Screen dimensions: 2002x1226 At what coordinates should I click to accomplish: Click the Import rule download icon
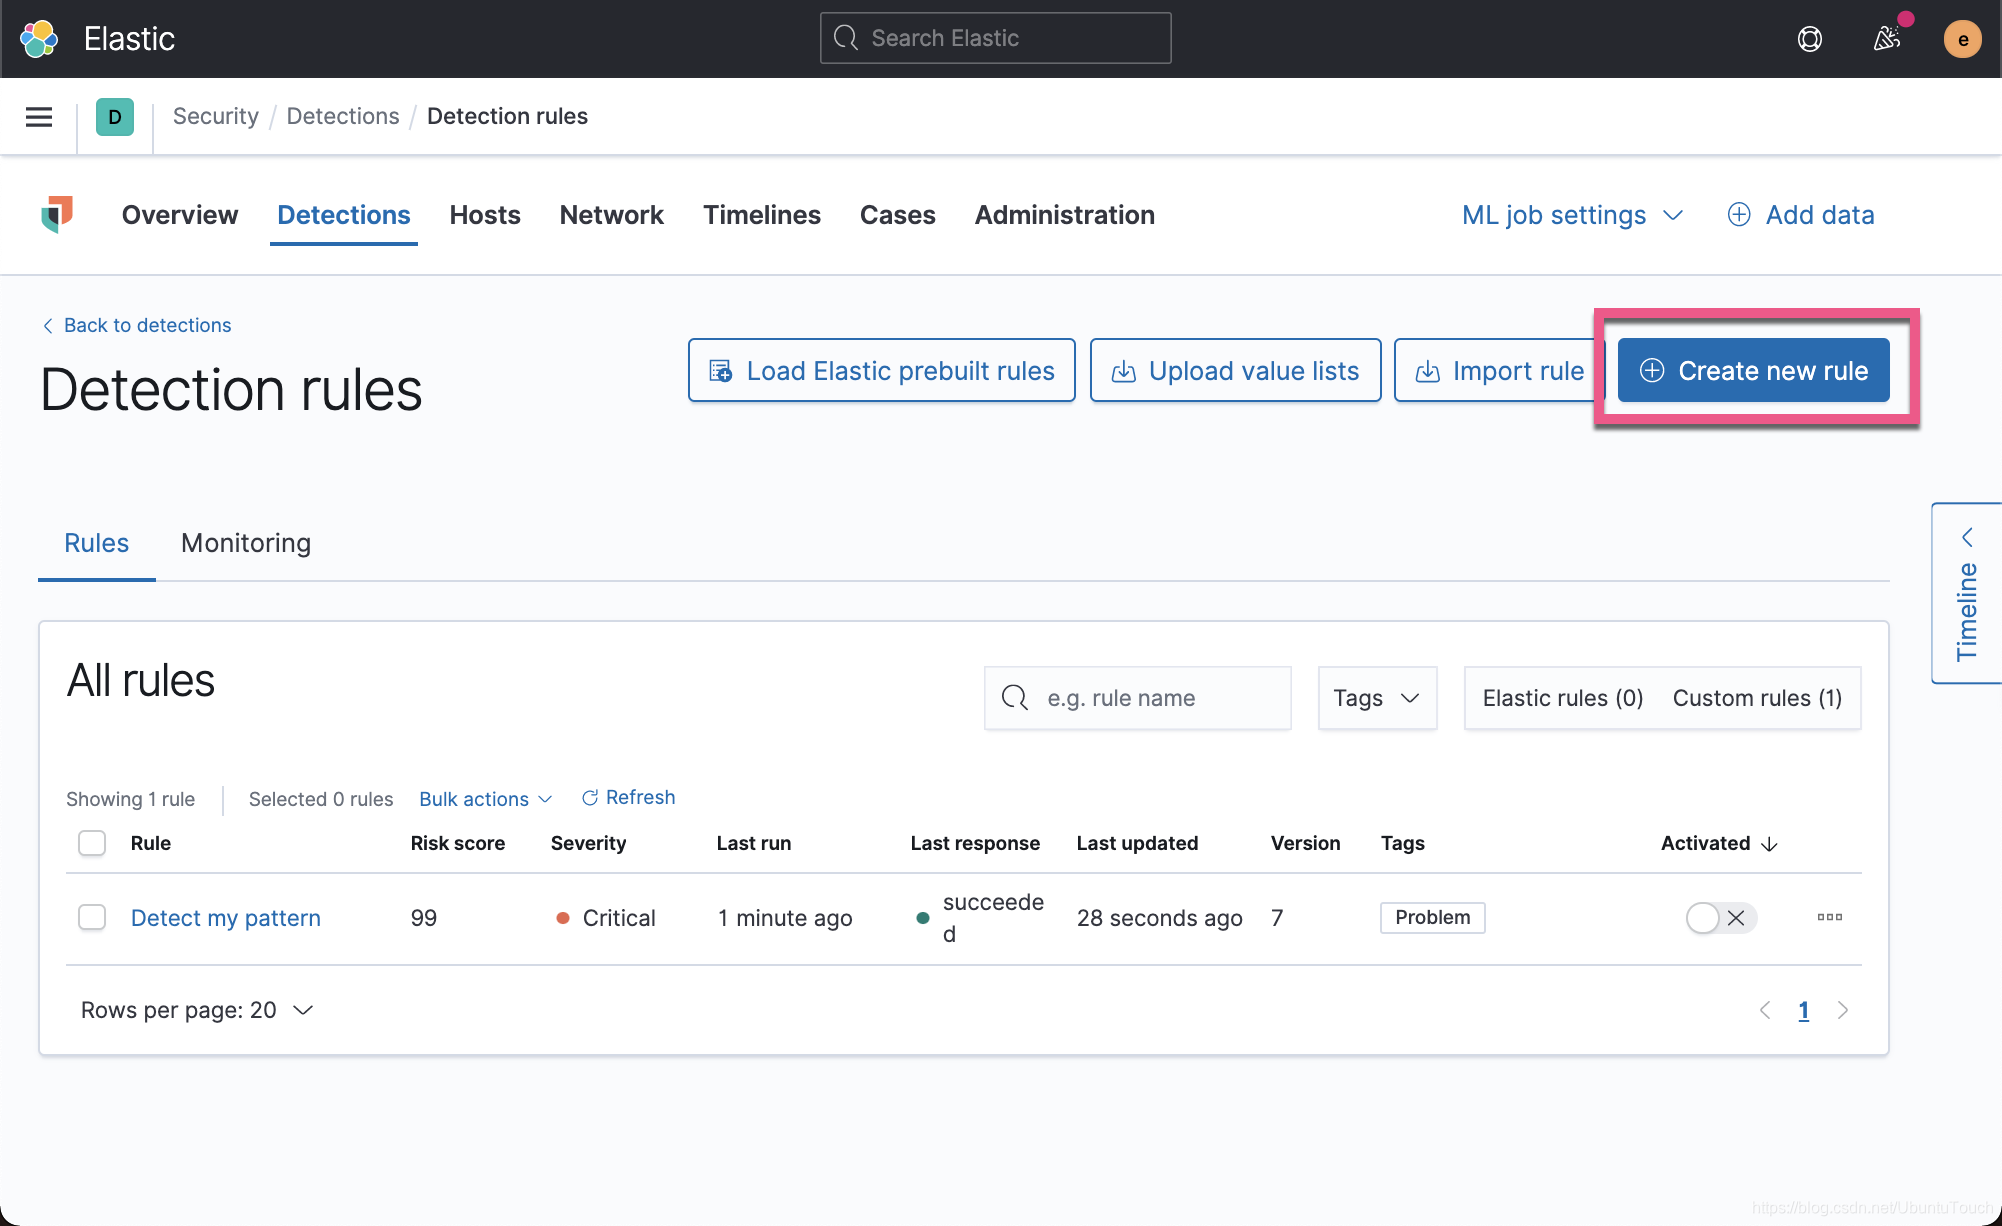1426,370
